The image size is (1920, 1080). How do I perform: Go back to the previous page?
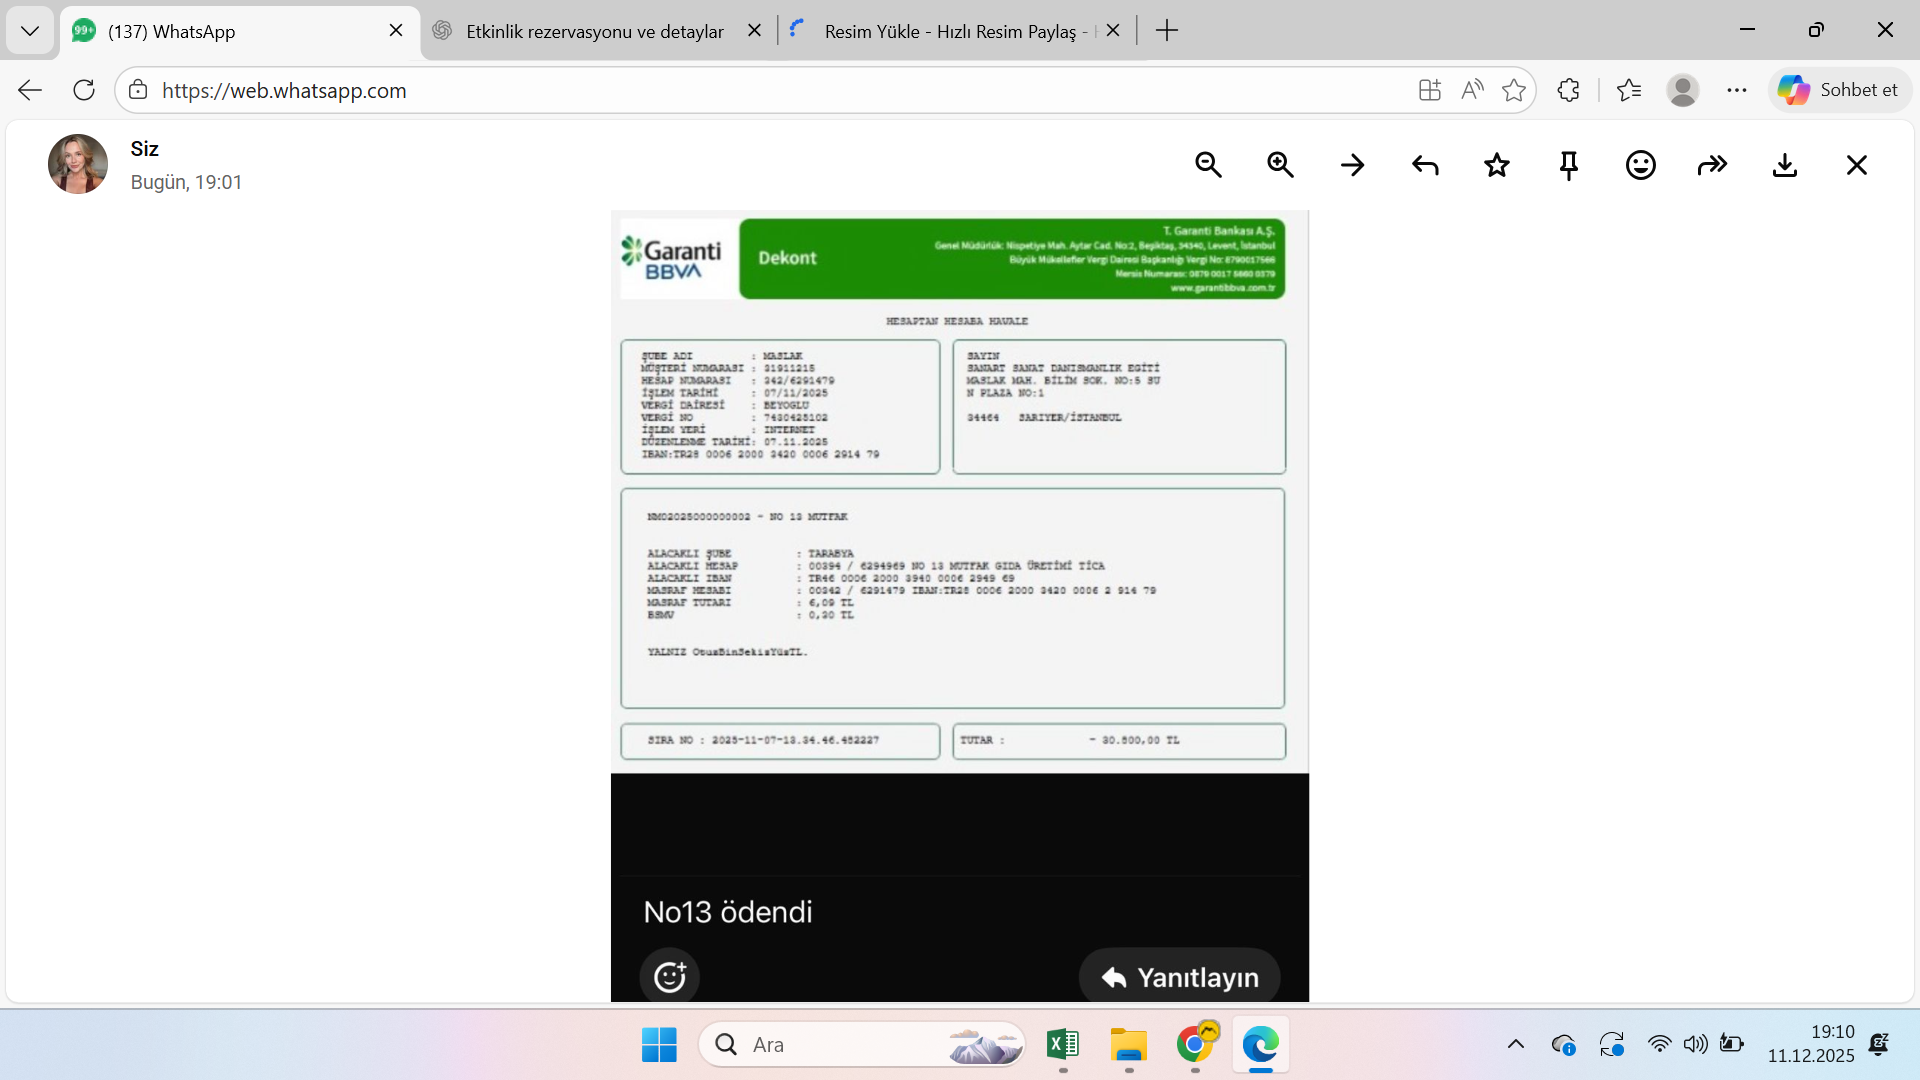tap(30, 90)
